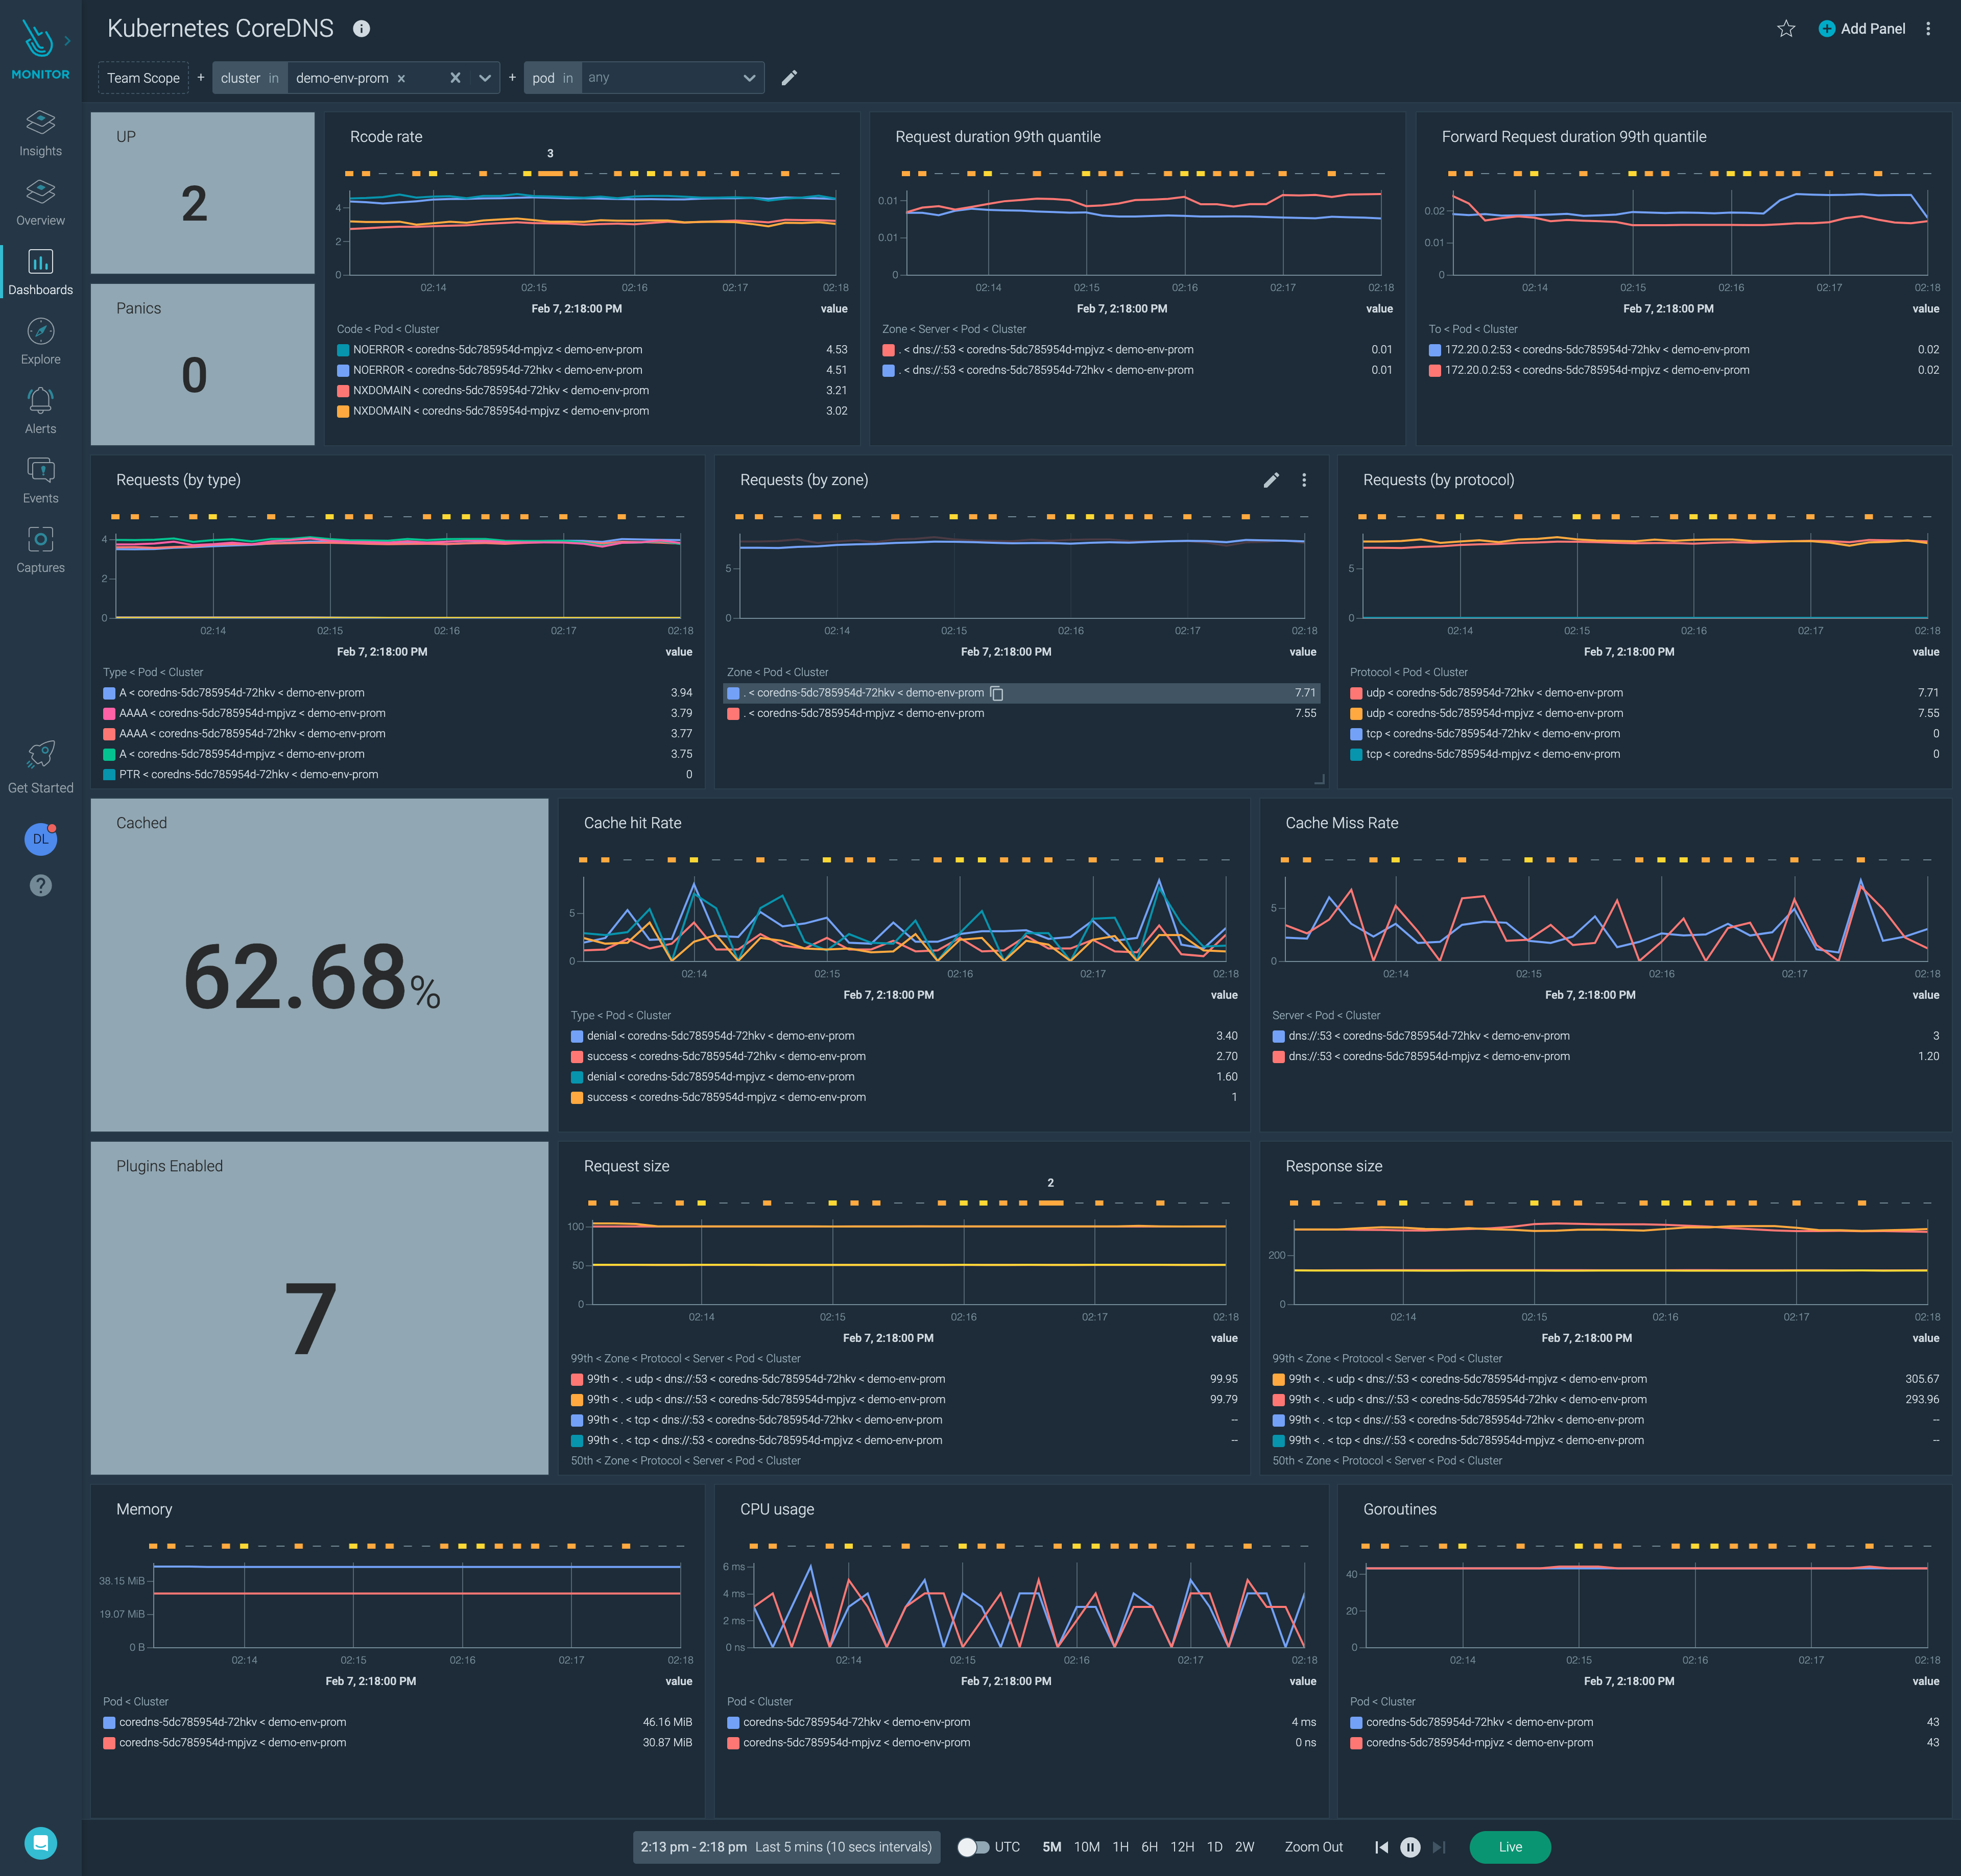This screenshot has width=1961, height=1876.
Task: Open the kebab menu on Requests (by zone) panel
Action: [x=1304, y=480]
